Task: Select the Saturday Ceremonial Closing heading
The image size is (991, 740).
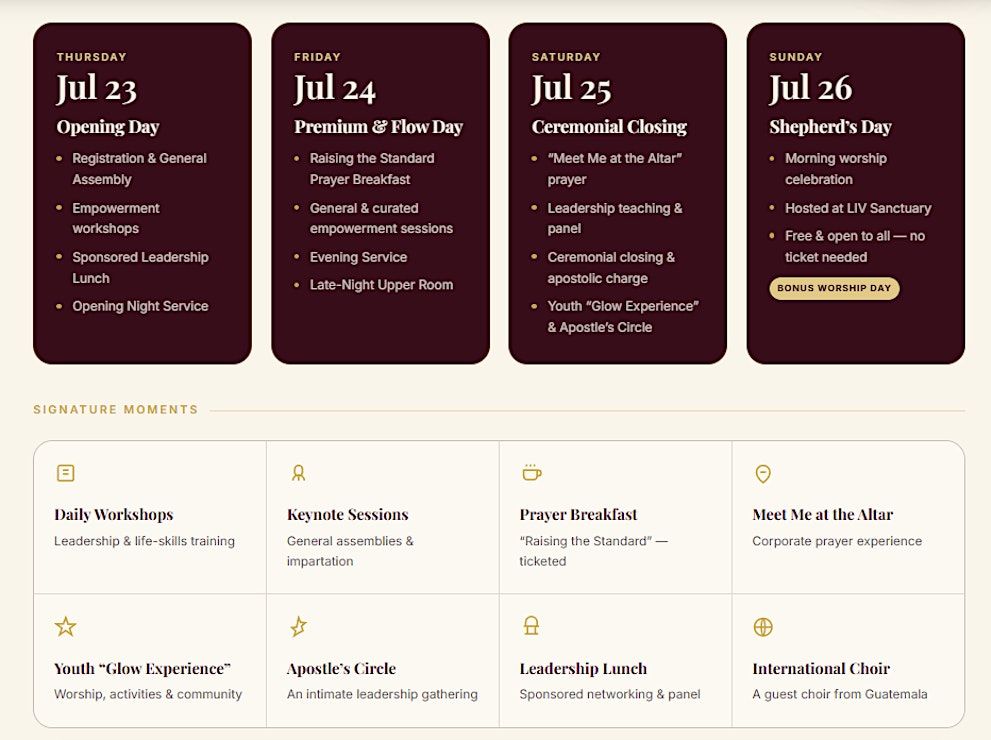Action: [609, 127]
